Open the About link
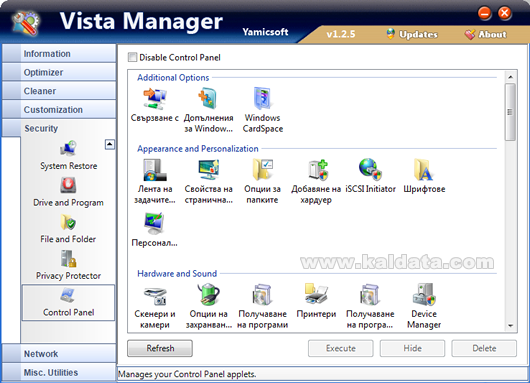 [485, 34]
